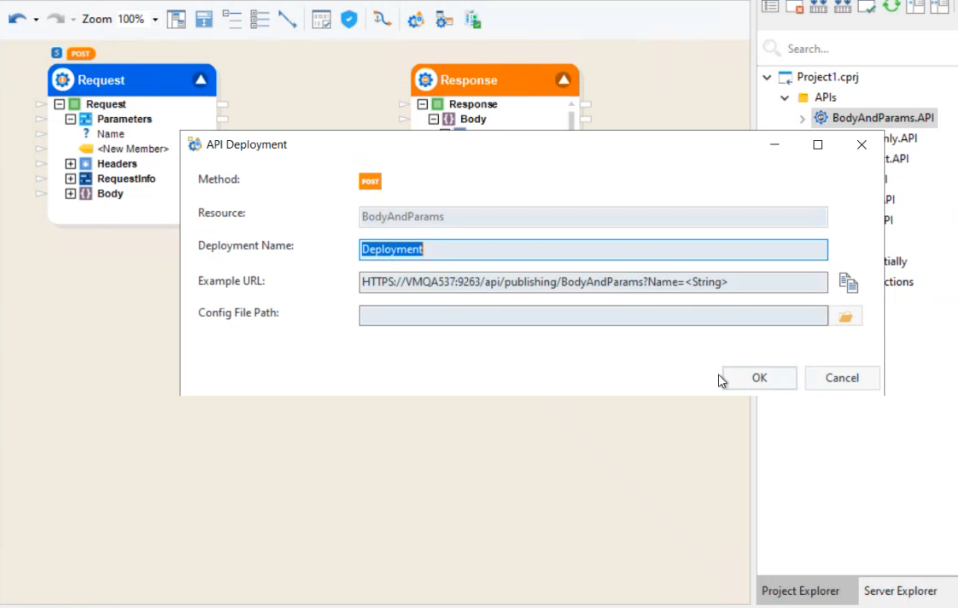Click the blue shield verify icon
Screen dimensions: 958x608
[349, 19]
